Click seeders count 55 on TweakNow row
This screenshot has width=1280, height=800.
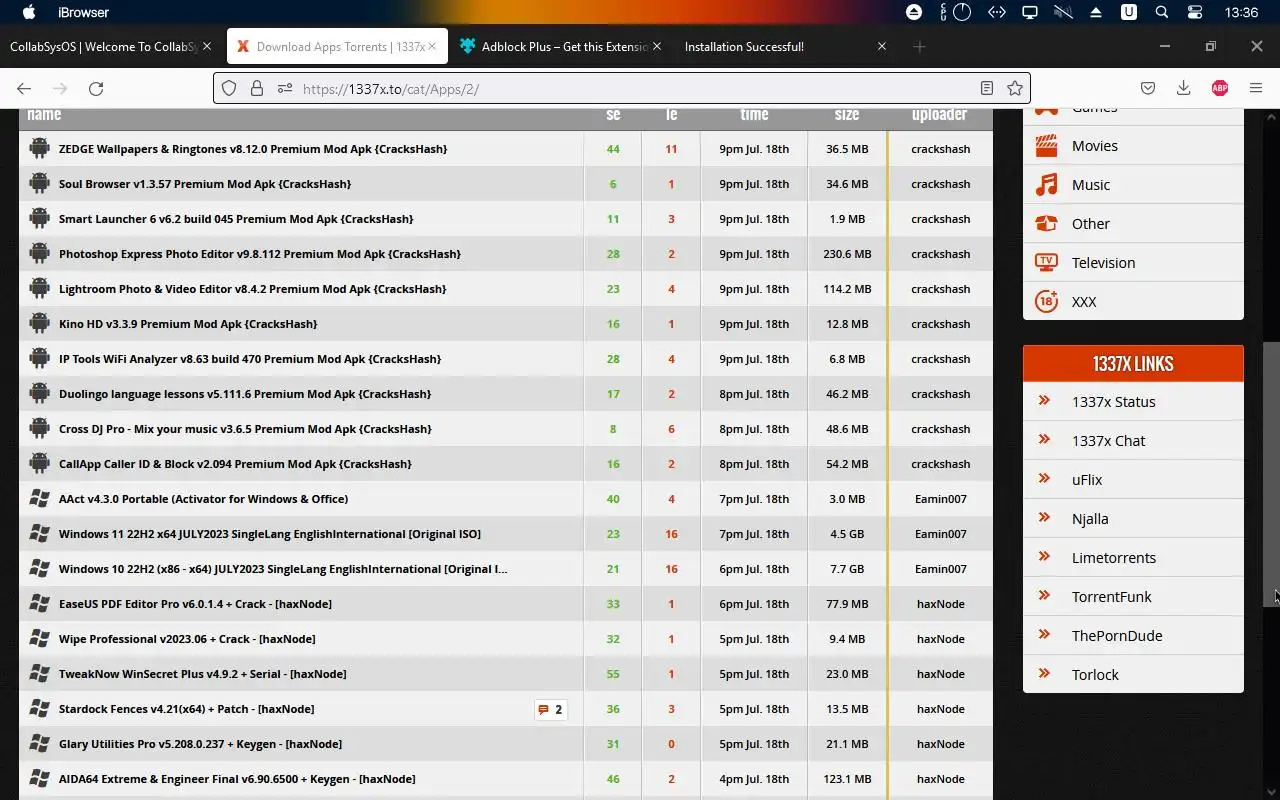point(613,674)
